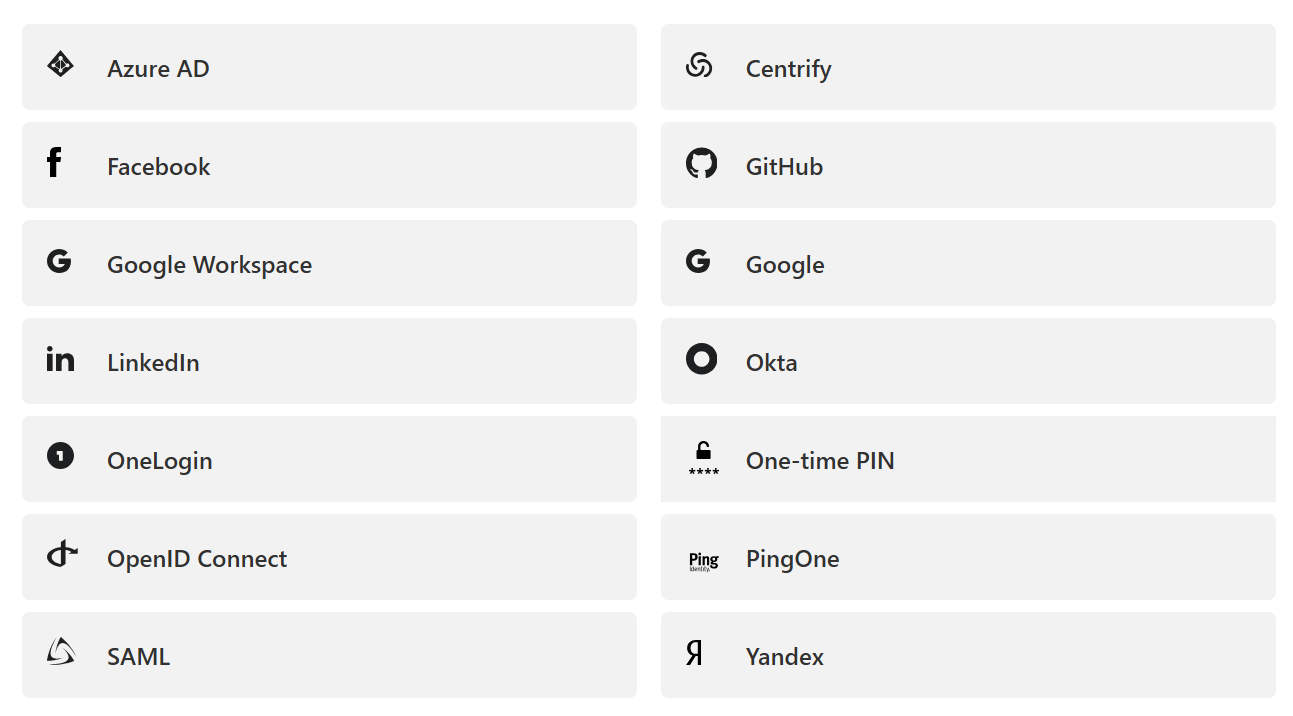
Task: Click the Facebook f logo
Action: (54, 163)
